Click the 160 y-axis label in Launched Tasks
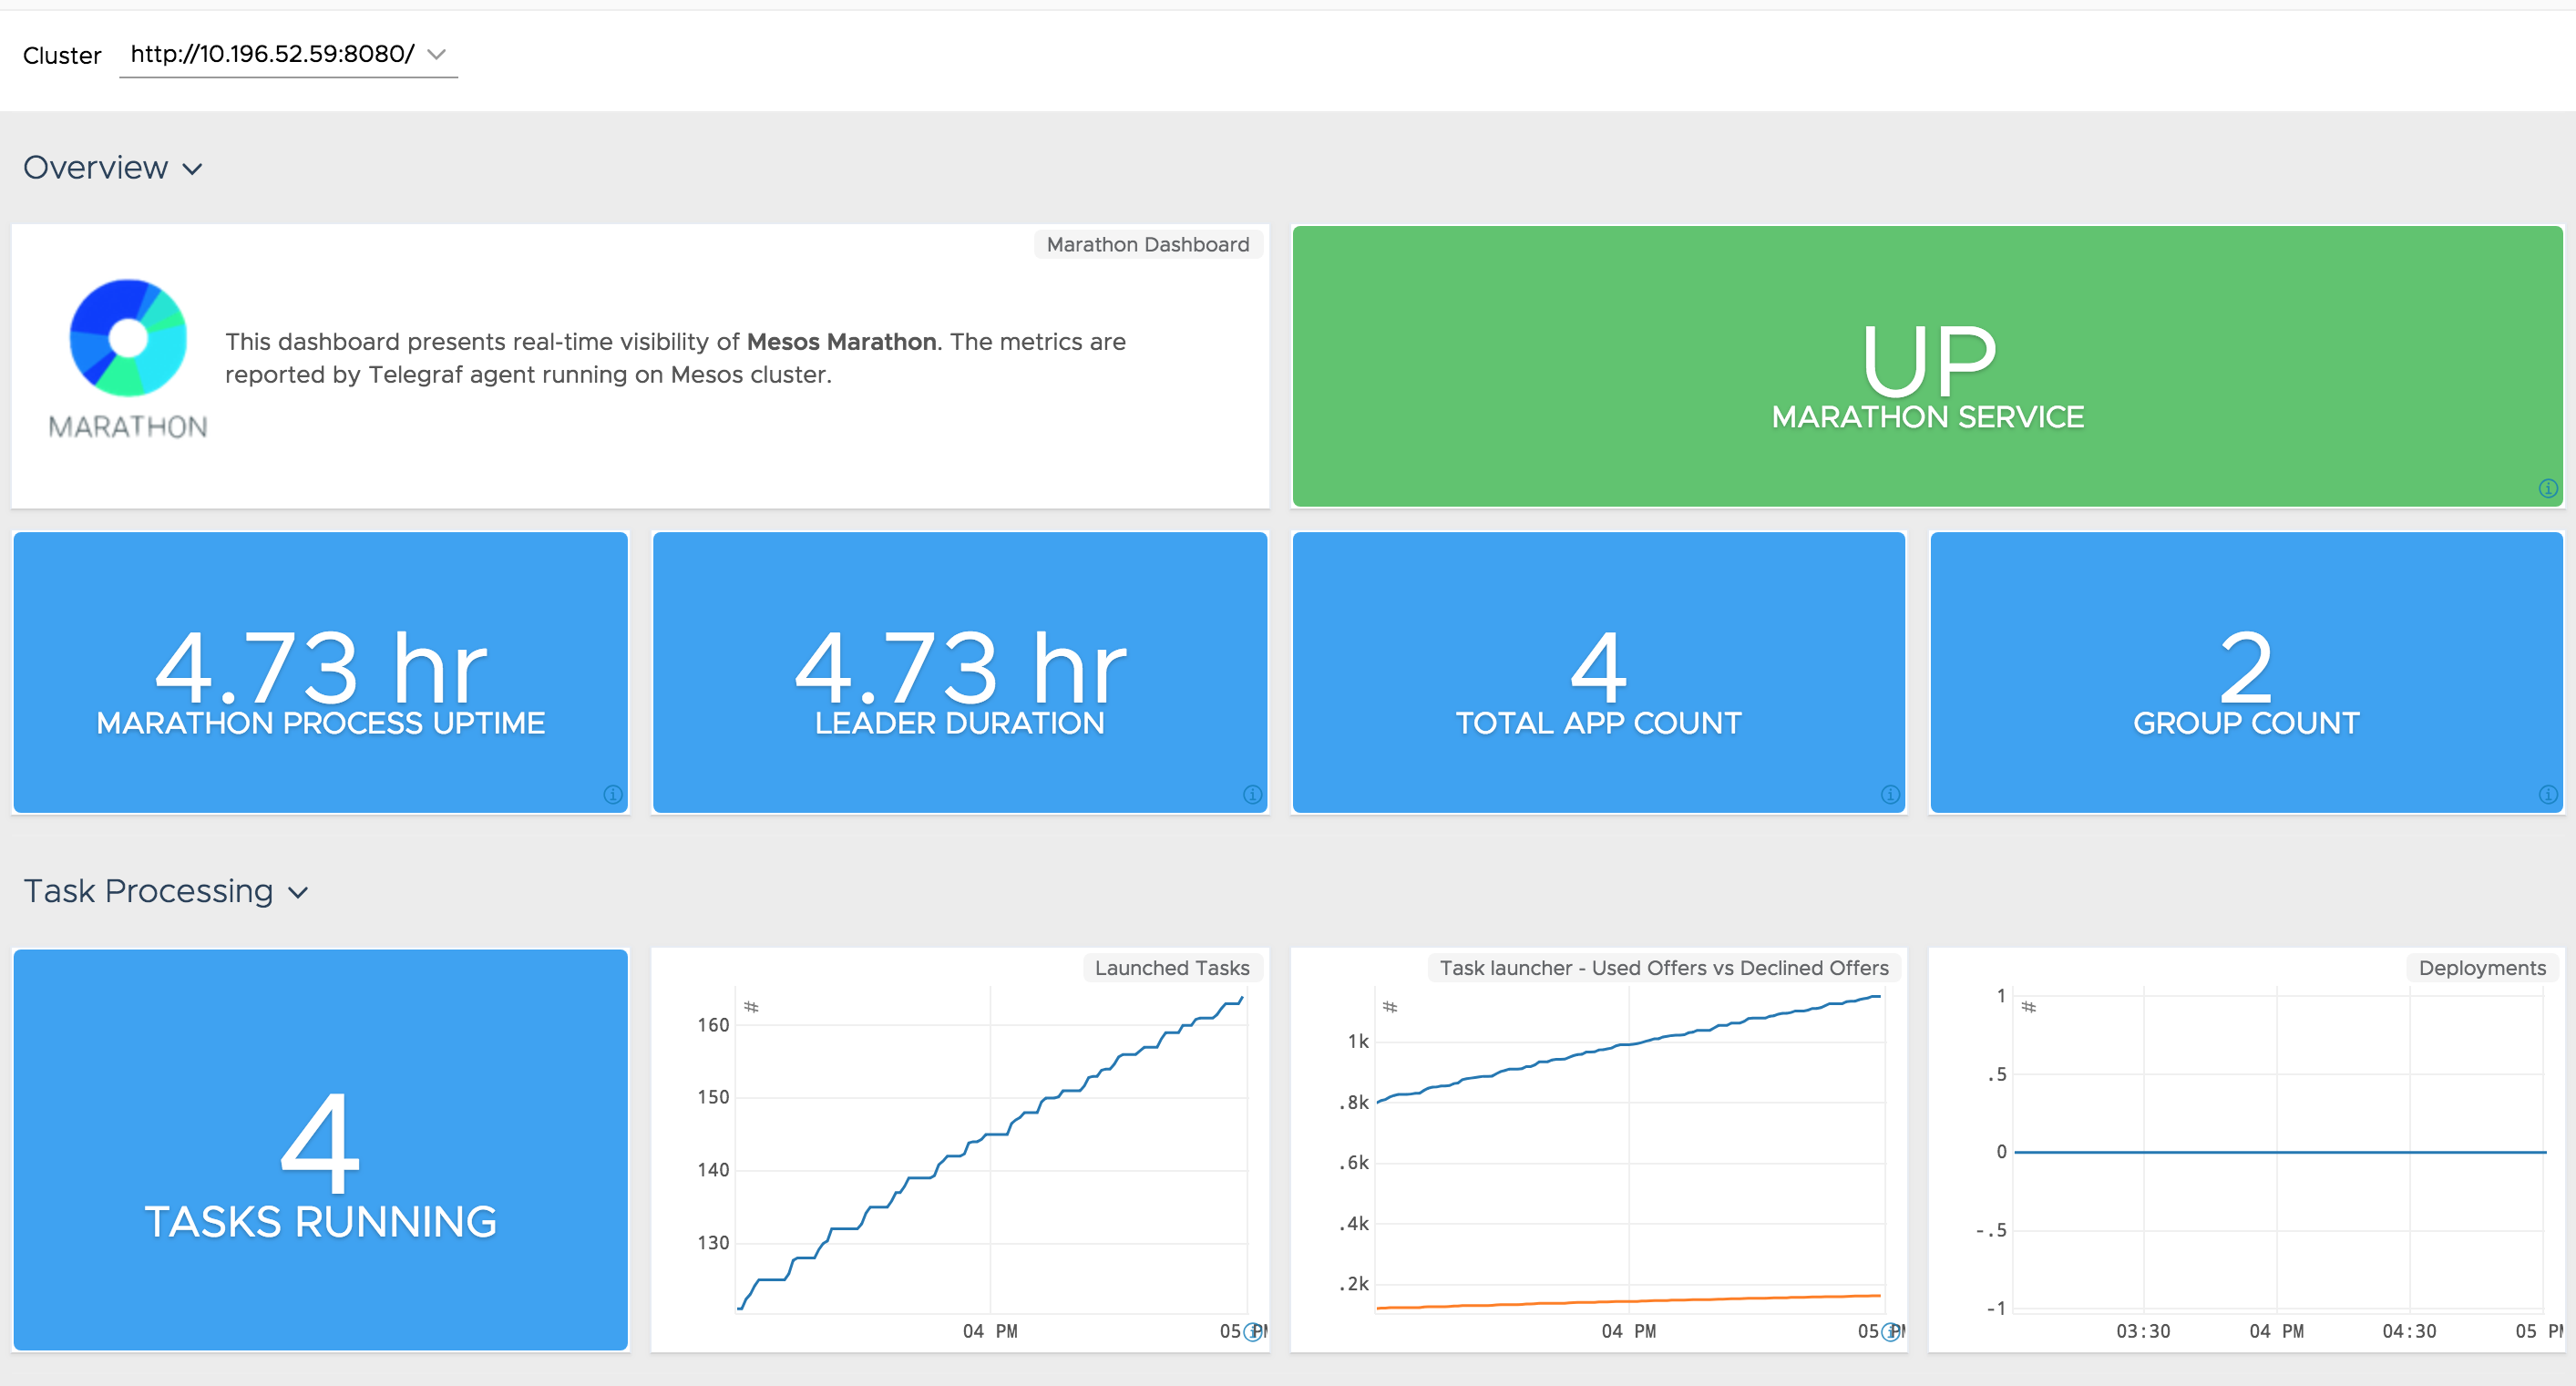The image size is (2576, 1386). 713,1025
